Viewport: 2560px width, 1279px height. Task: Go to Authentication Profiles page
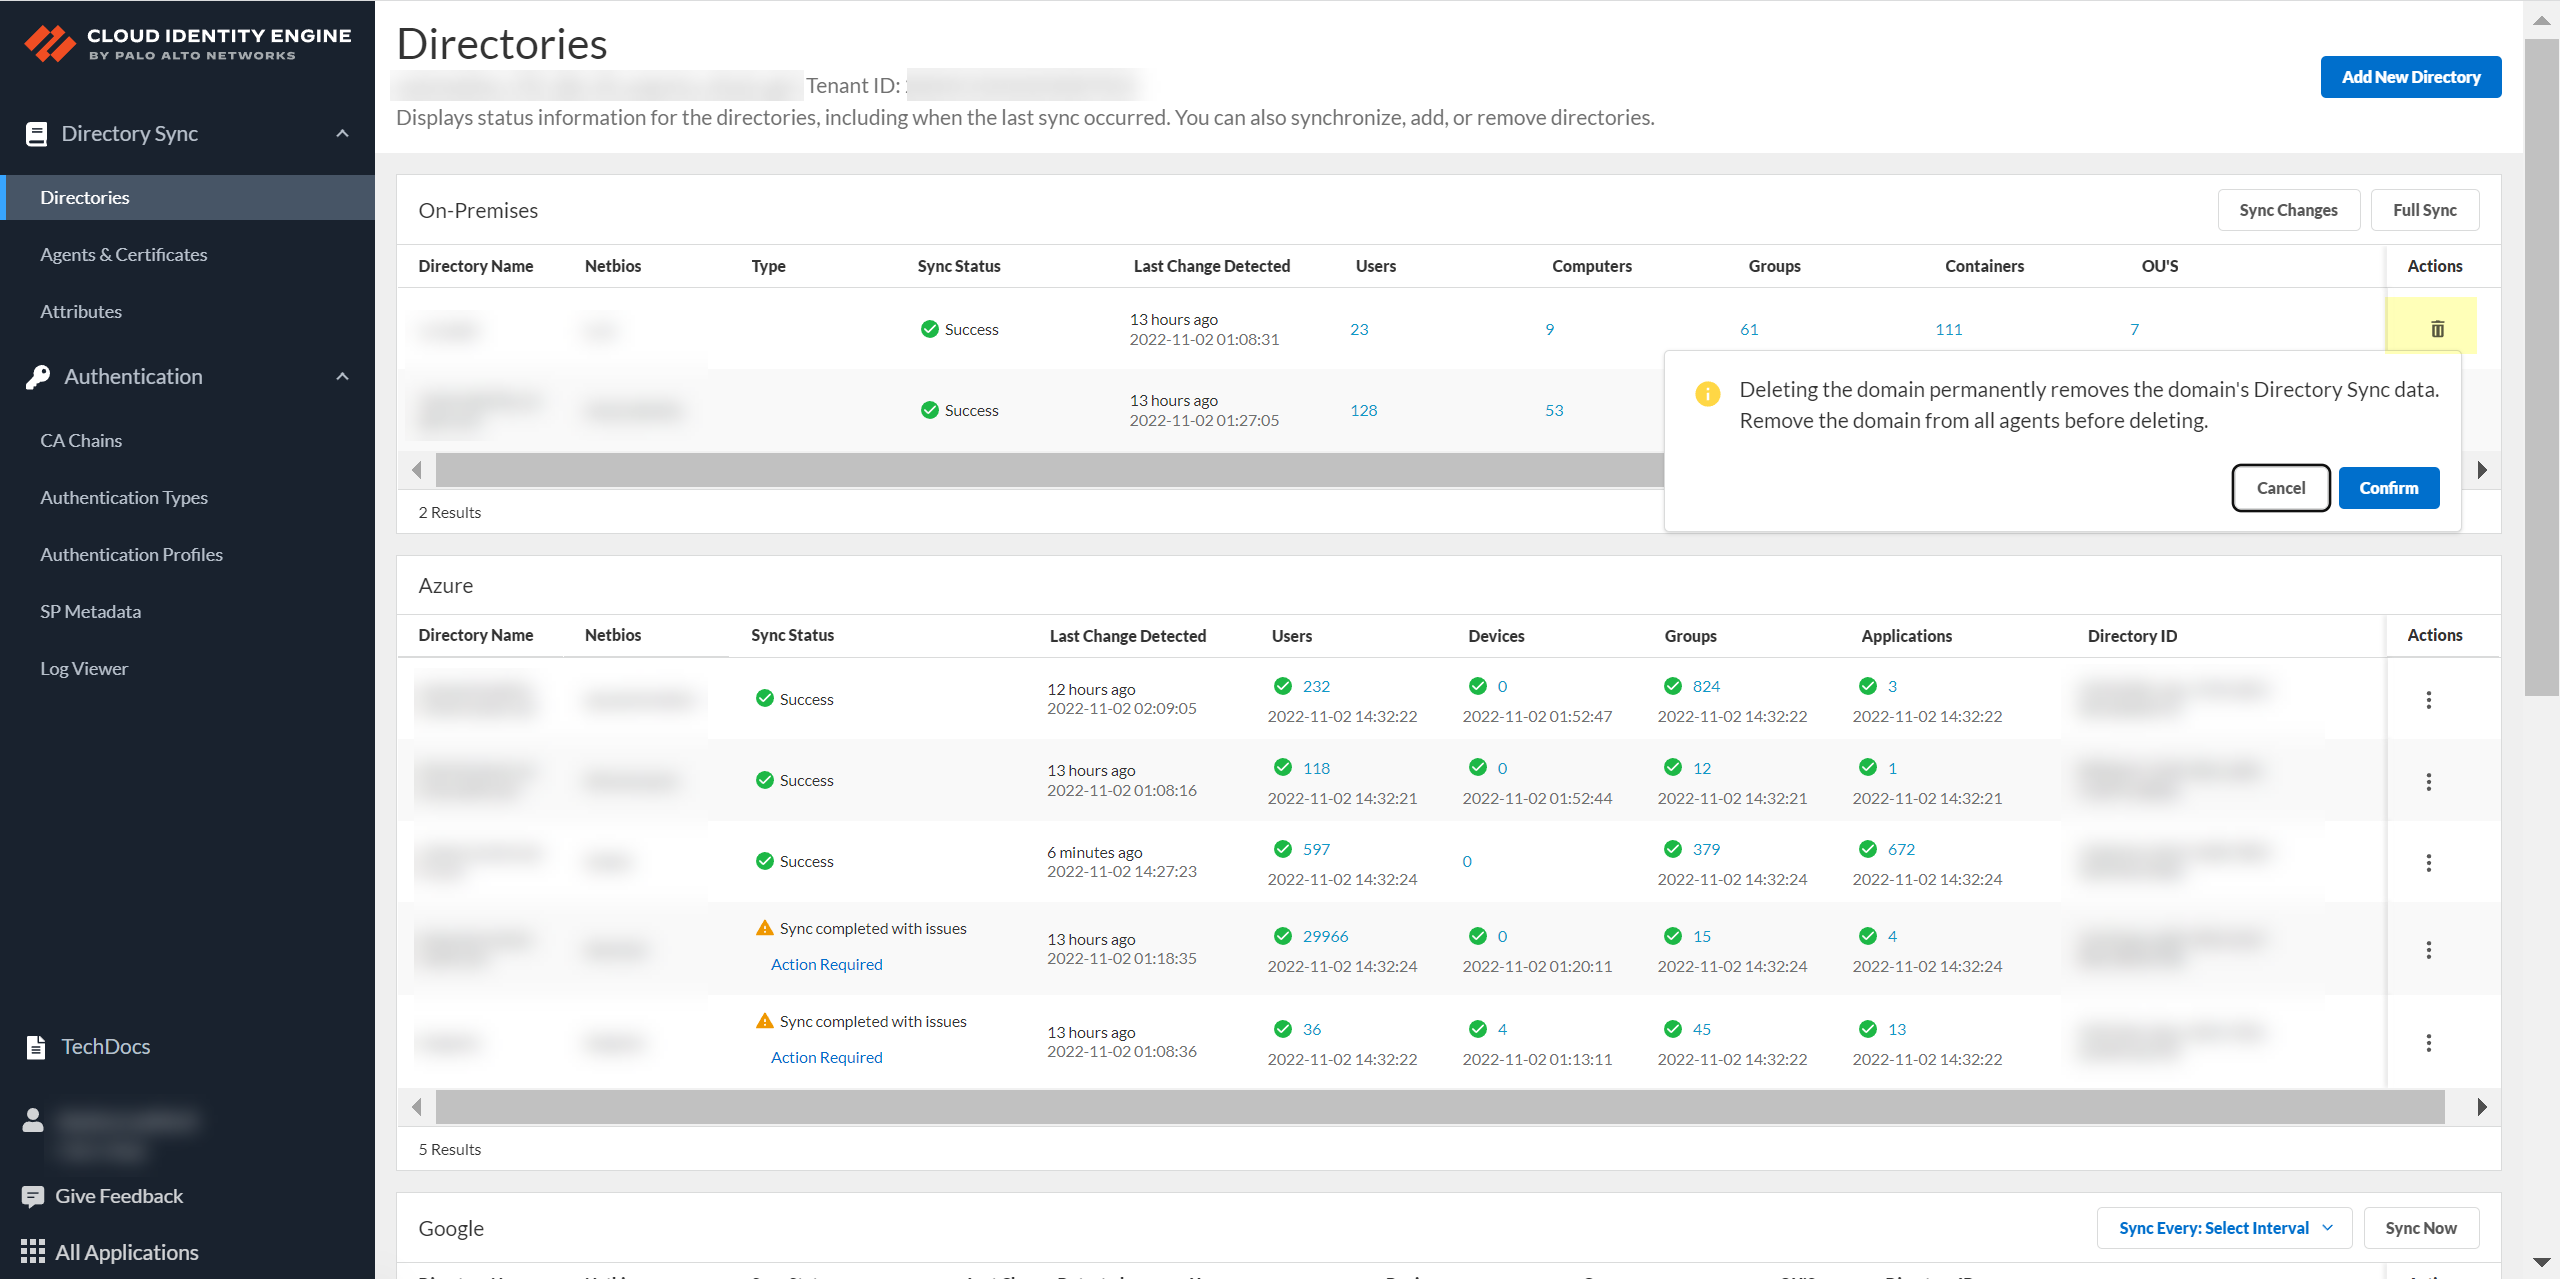pos(131,555)
